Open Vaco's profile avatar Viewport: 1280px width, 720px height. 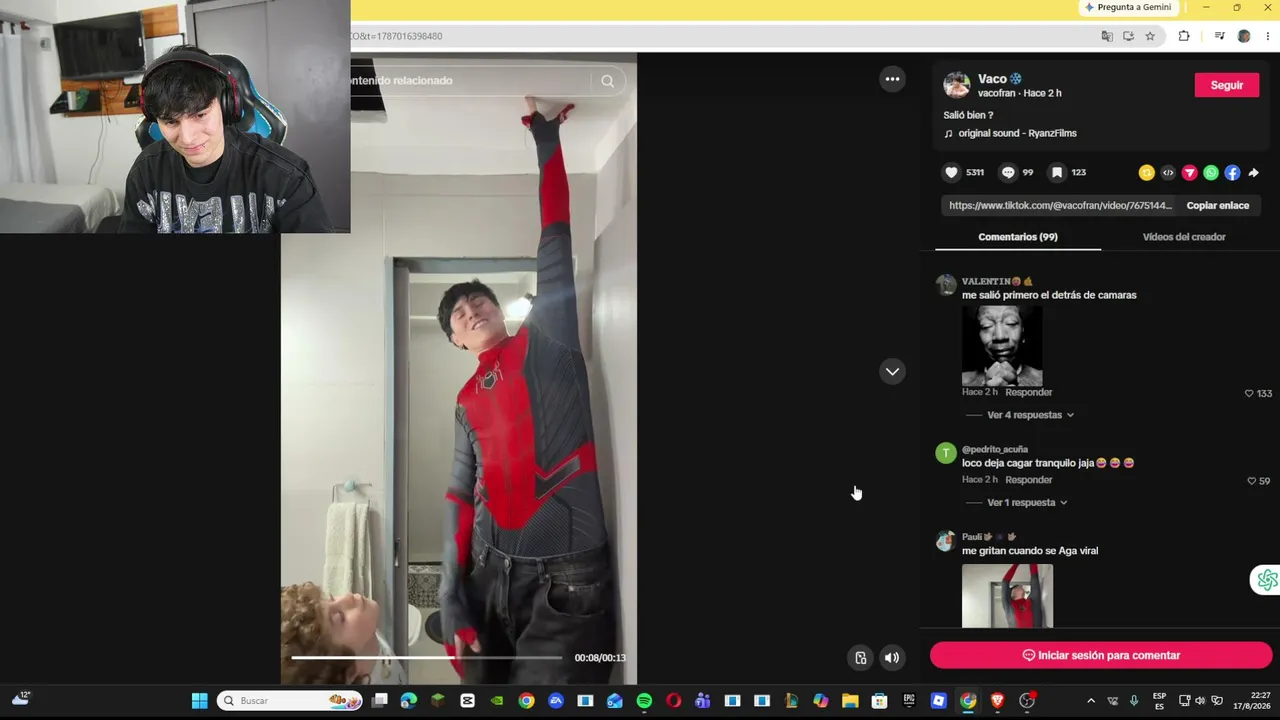(957, 85)
